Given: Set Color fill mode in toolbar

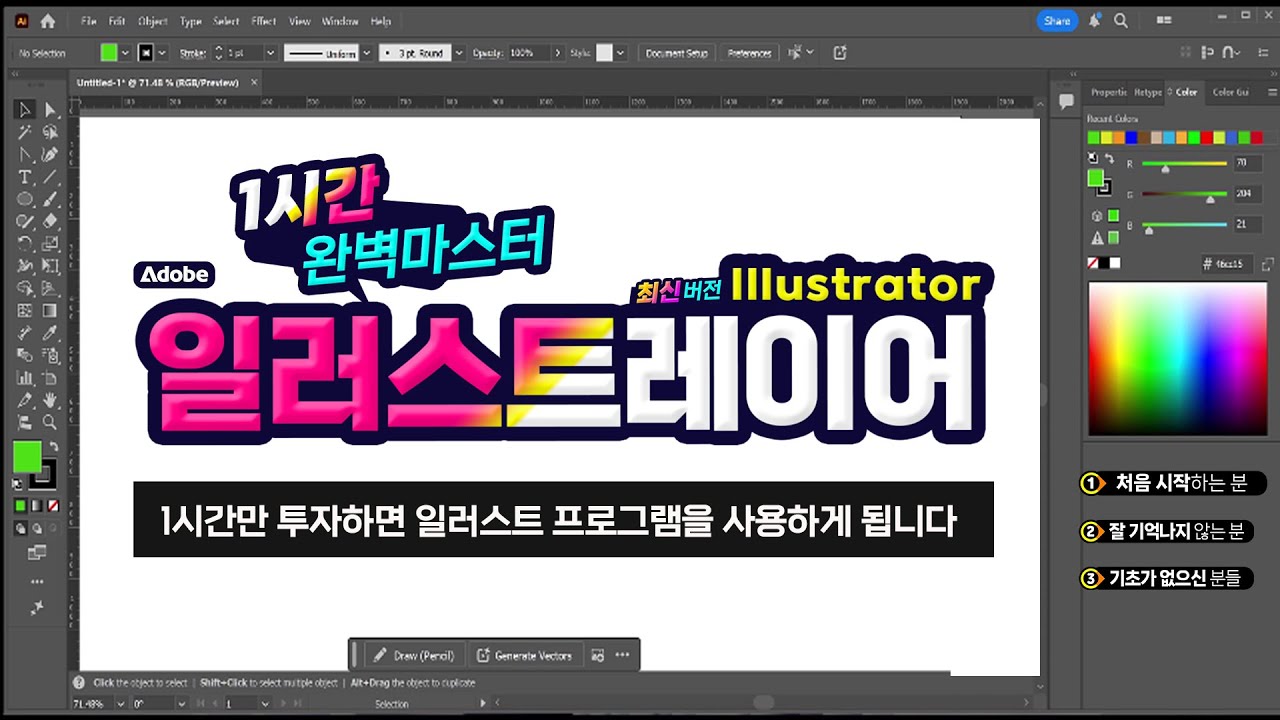Looking at the screenshot, I should pos(21,506).
